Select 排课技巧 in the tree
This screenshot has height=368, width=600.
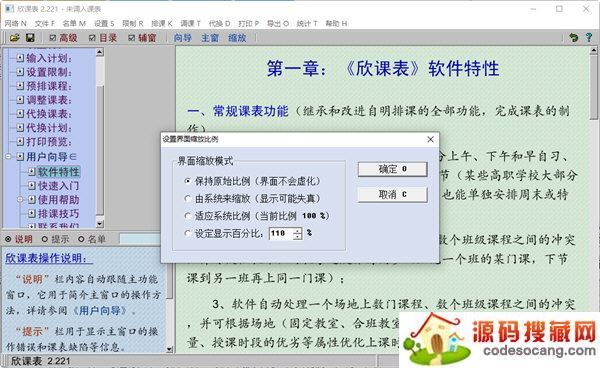pos(59,213)
